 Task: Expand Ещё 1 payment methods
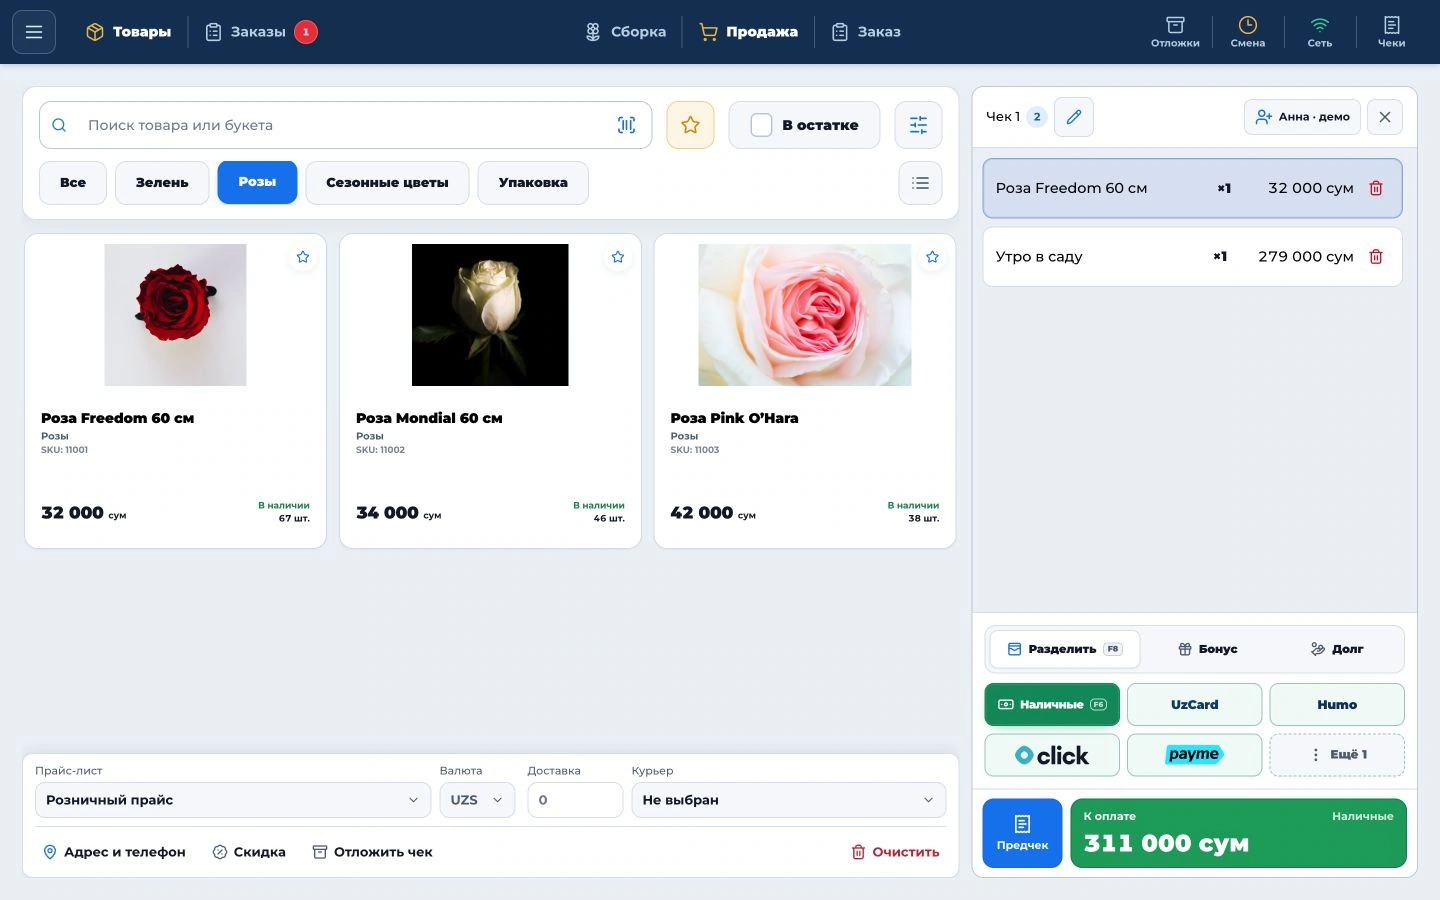click(1337, 755)
